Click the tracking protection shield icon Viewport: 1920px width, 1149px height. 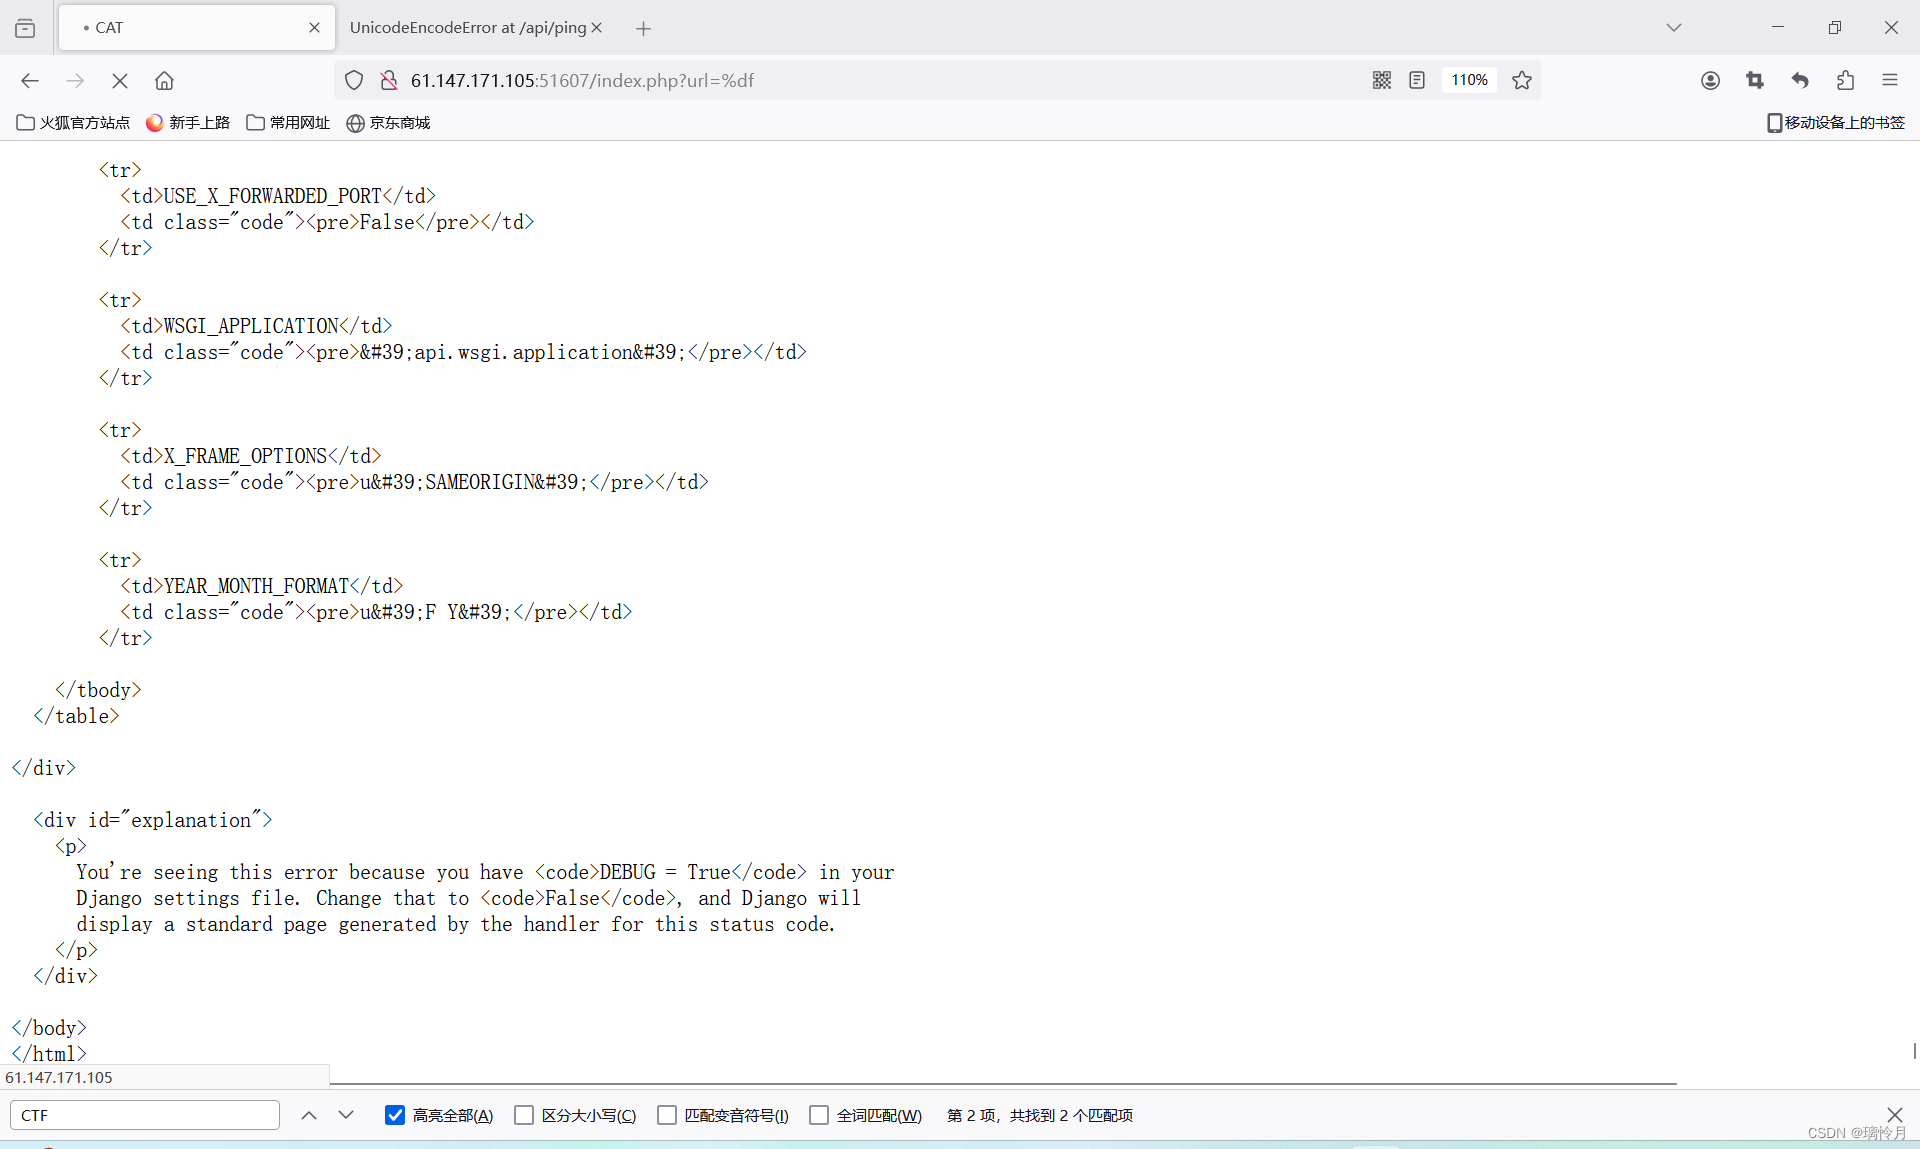354,80
